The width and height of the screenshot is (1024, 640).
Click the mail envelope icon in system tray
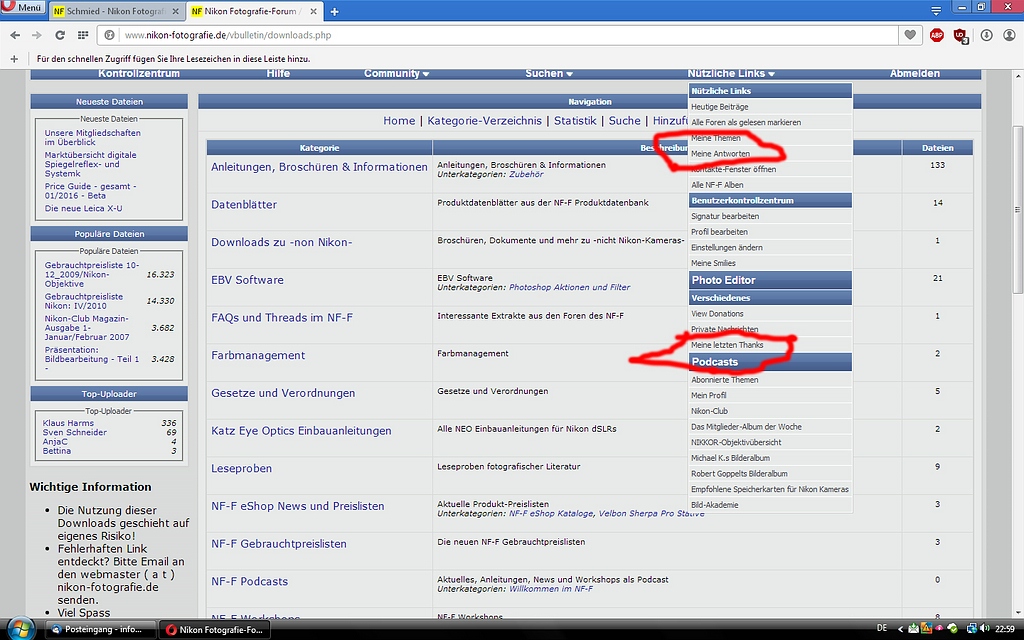coord(913,628)
